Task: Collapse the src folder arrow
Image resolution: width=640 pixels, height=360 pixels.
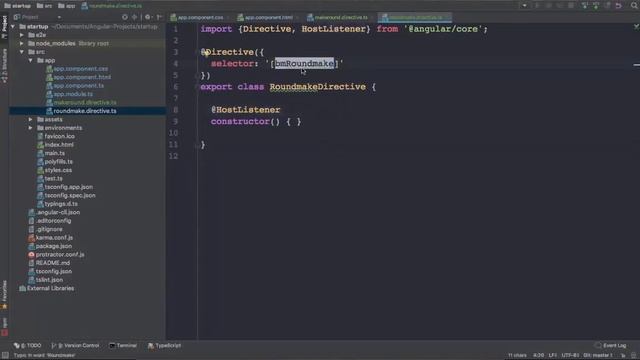Action: [x=22, y=52]
